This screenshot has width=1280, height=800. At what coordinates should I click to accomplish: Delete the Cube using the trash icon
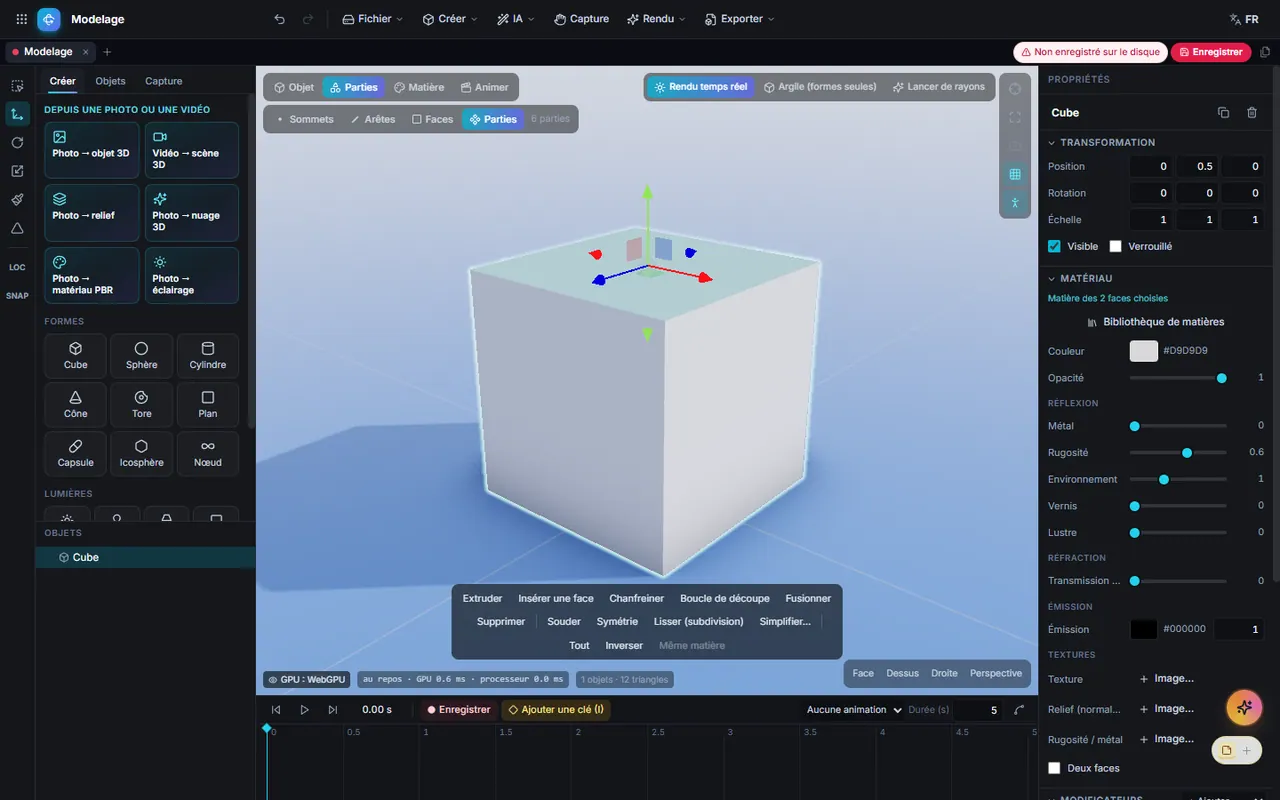1252,113
